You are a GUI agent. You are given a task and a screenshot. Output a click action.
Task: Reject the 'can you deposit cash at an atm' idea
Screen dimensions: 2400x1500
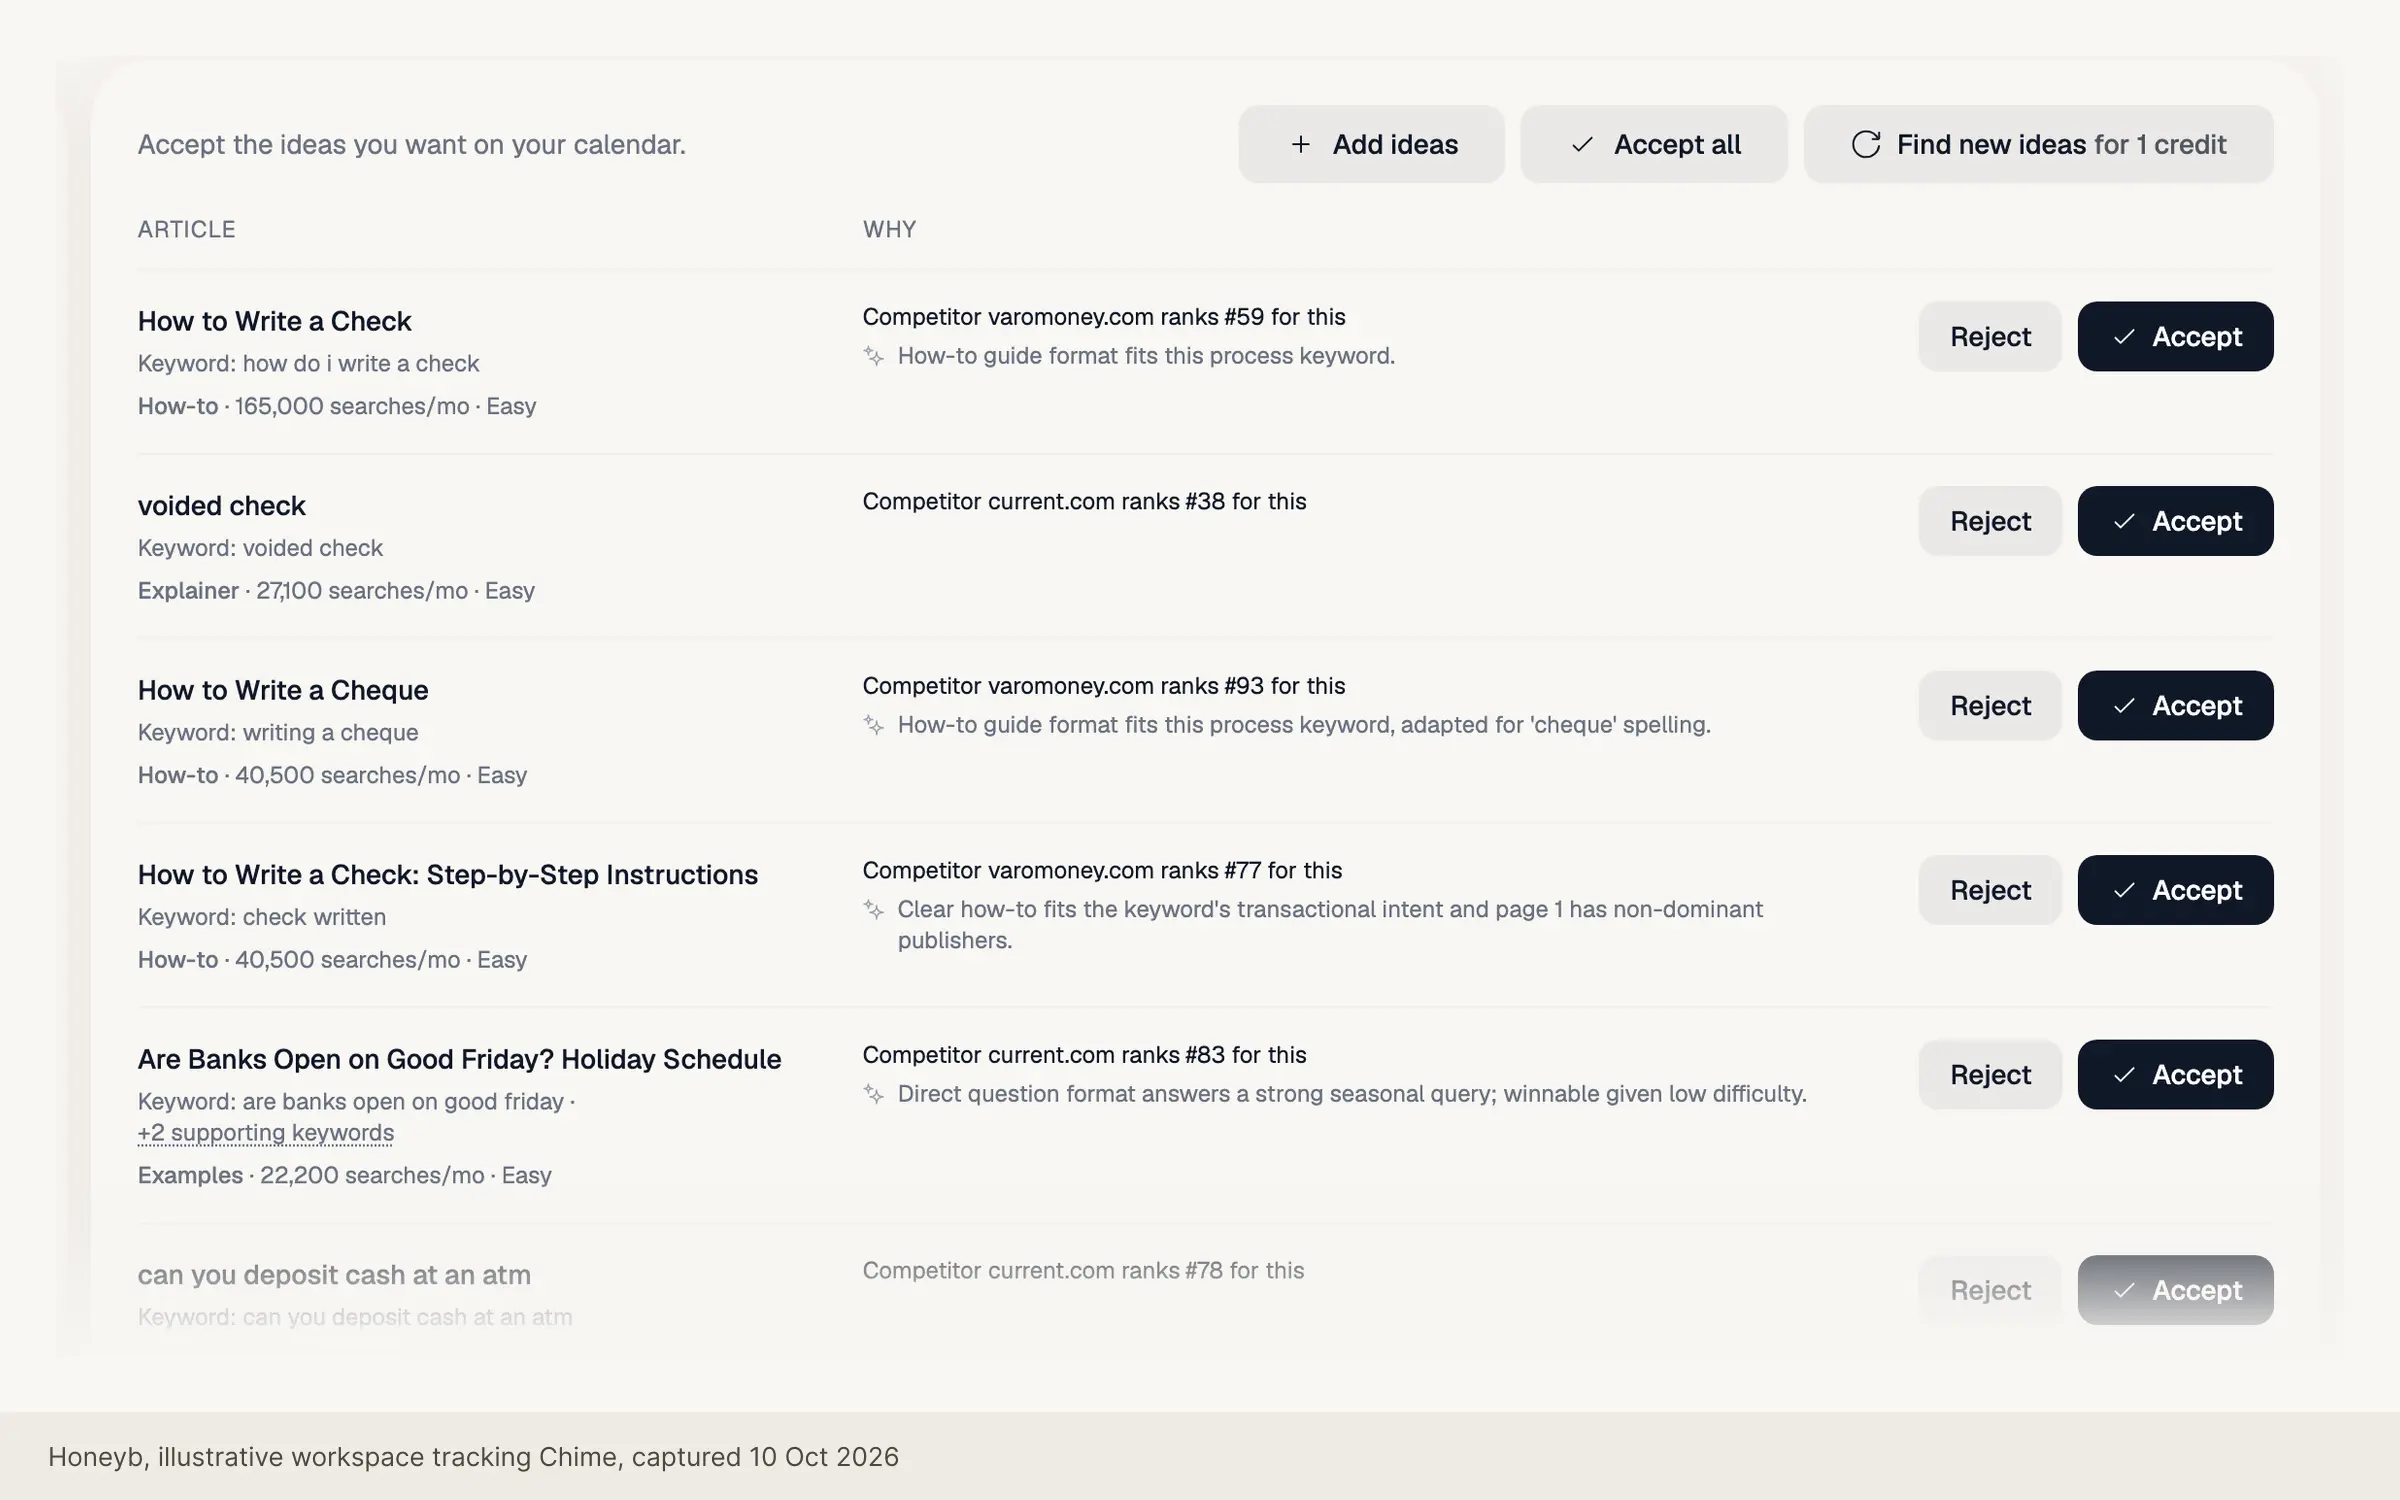tap(1990, 1290)
